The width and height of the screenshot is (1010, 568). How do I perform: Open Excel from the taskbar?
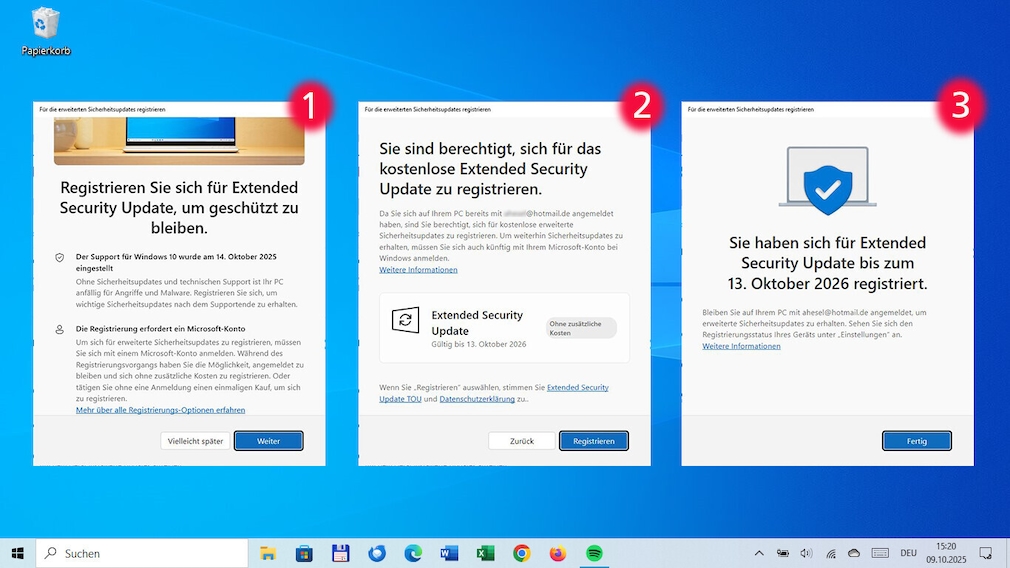[485, 553]
